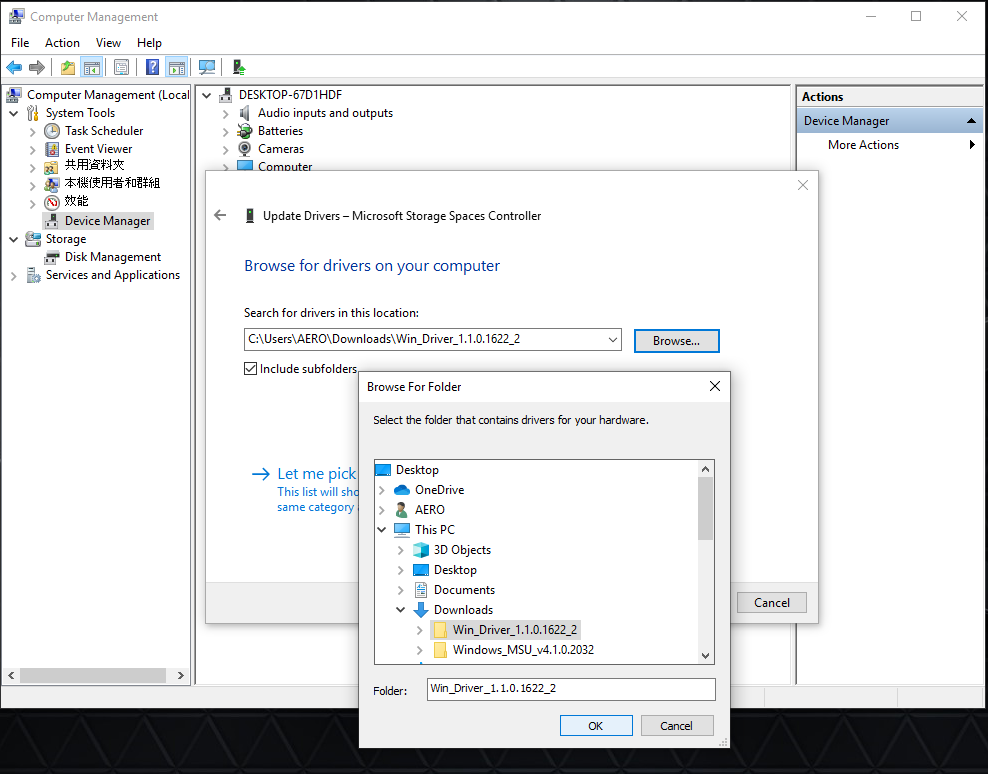This screenshot has height=774, width=988.
Task: Click the Scan for hardware changes icon
Action: [x=207, y=67]
